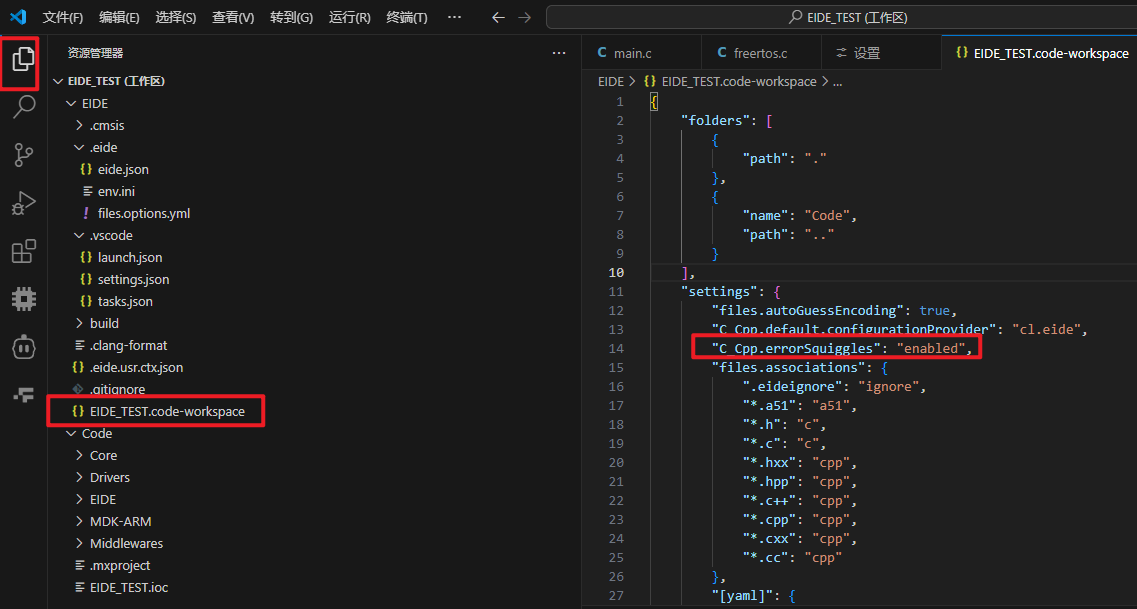The image size is (1137, 609).
Task: Open settings.json file
Action: [133, 279]
